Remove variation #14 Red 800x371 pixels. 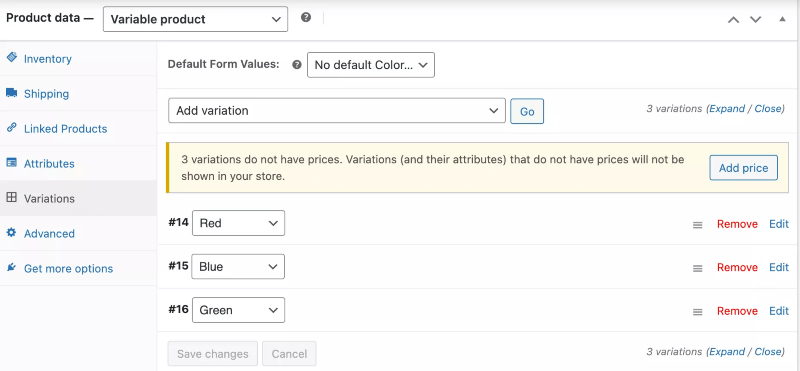click(737, 224)
